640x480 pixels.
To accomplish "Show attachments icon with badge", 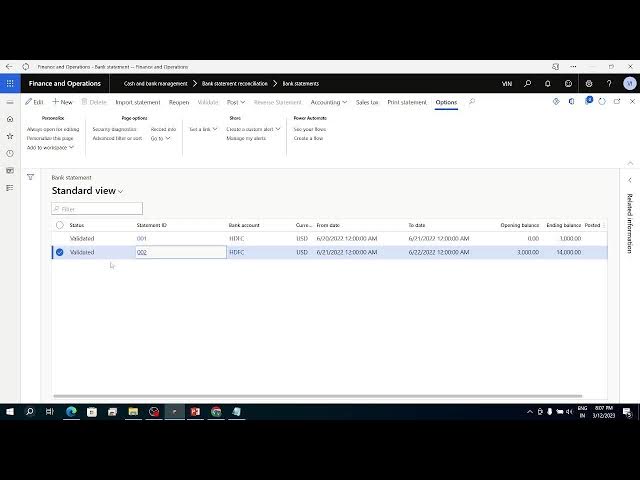I will [x=588, y=101].
